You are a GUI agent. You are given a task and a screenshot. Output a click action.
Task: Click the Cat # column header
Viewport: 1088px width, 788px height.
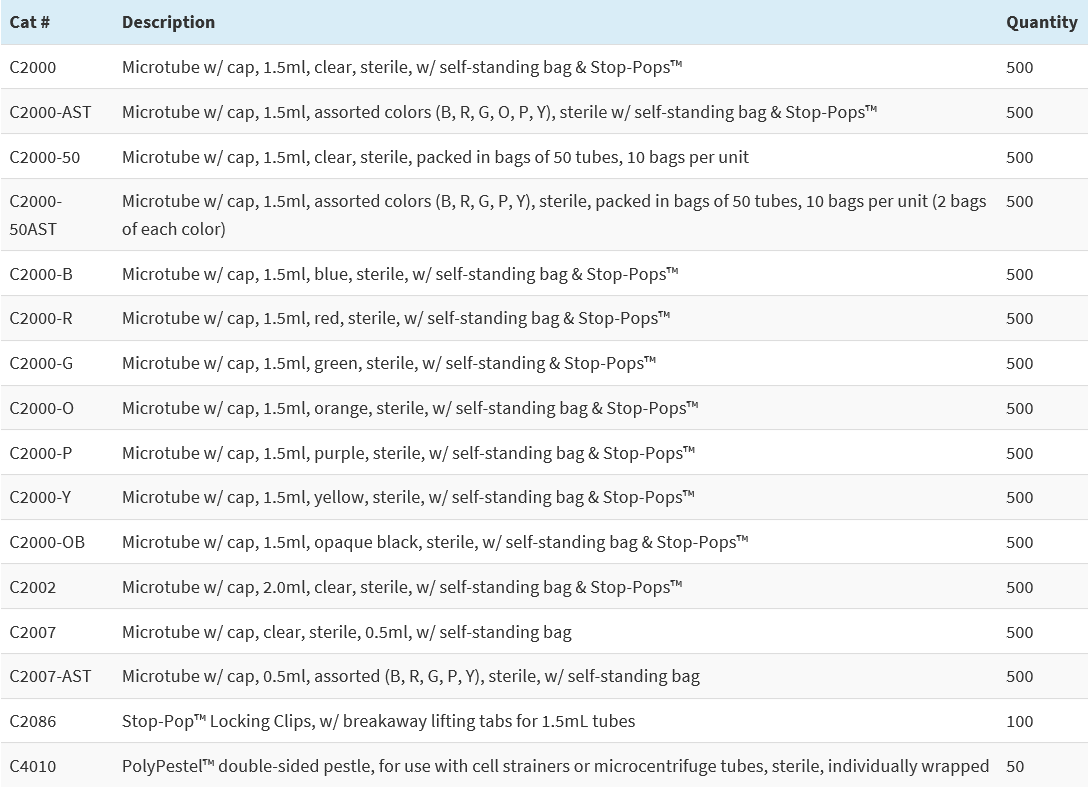(30, 22)
